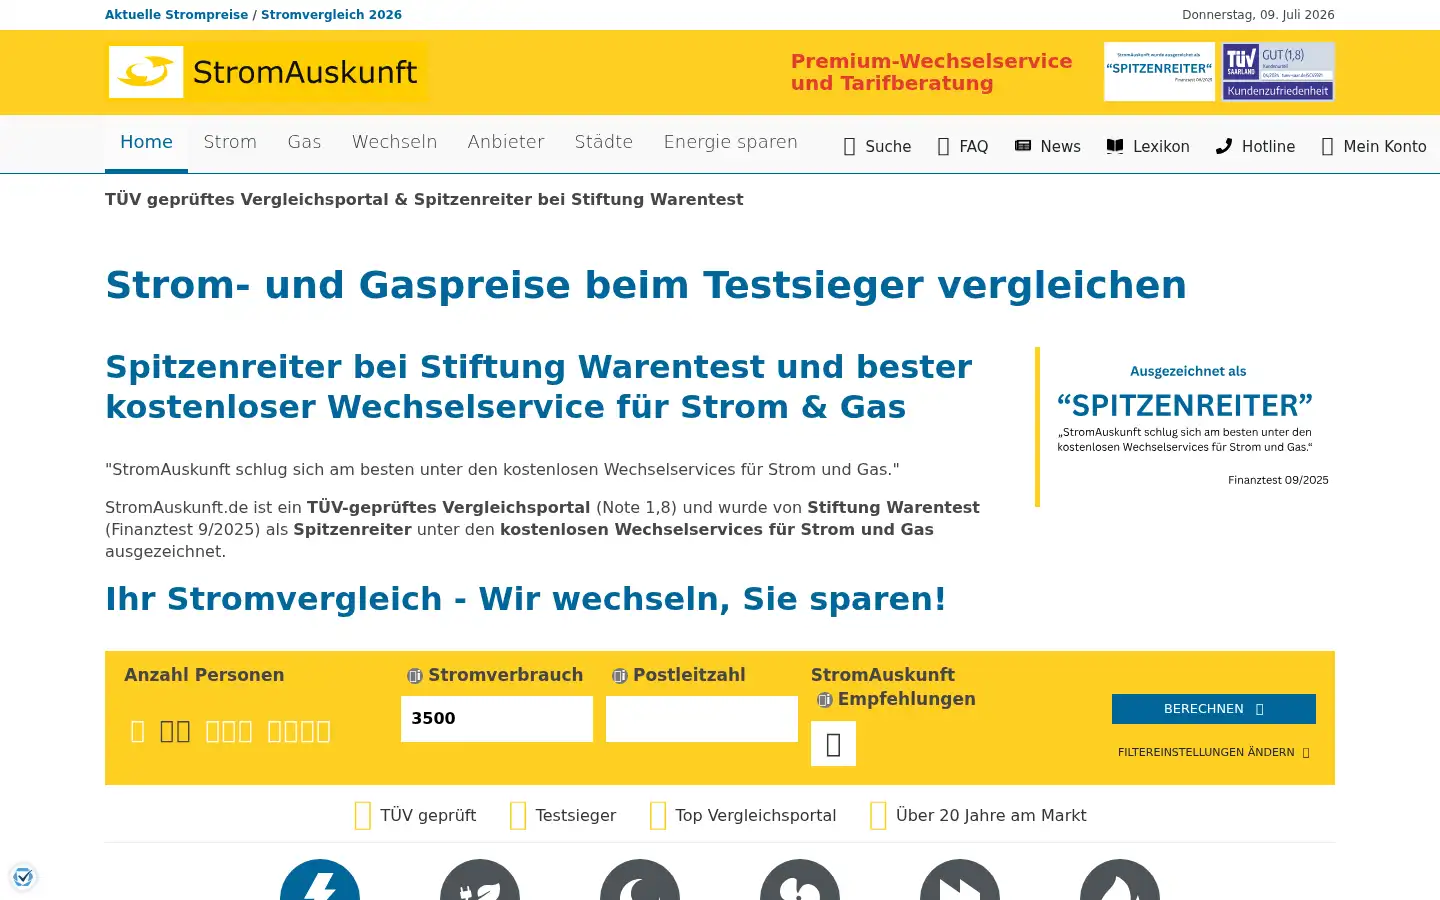This screenshot has height=900, width=1440.
Task: Click the BERECHNEN button
Action: 1214,709
